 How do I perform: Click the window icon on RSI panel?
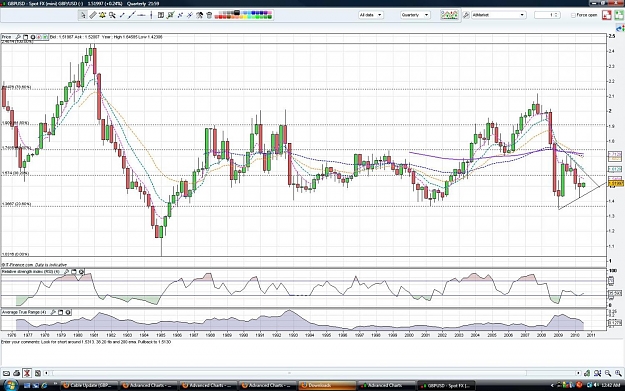74,272
